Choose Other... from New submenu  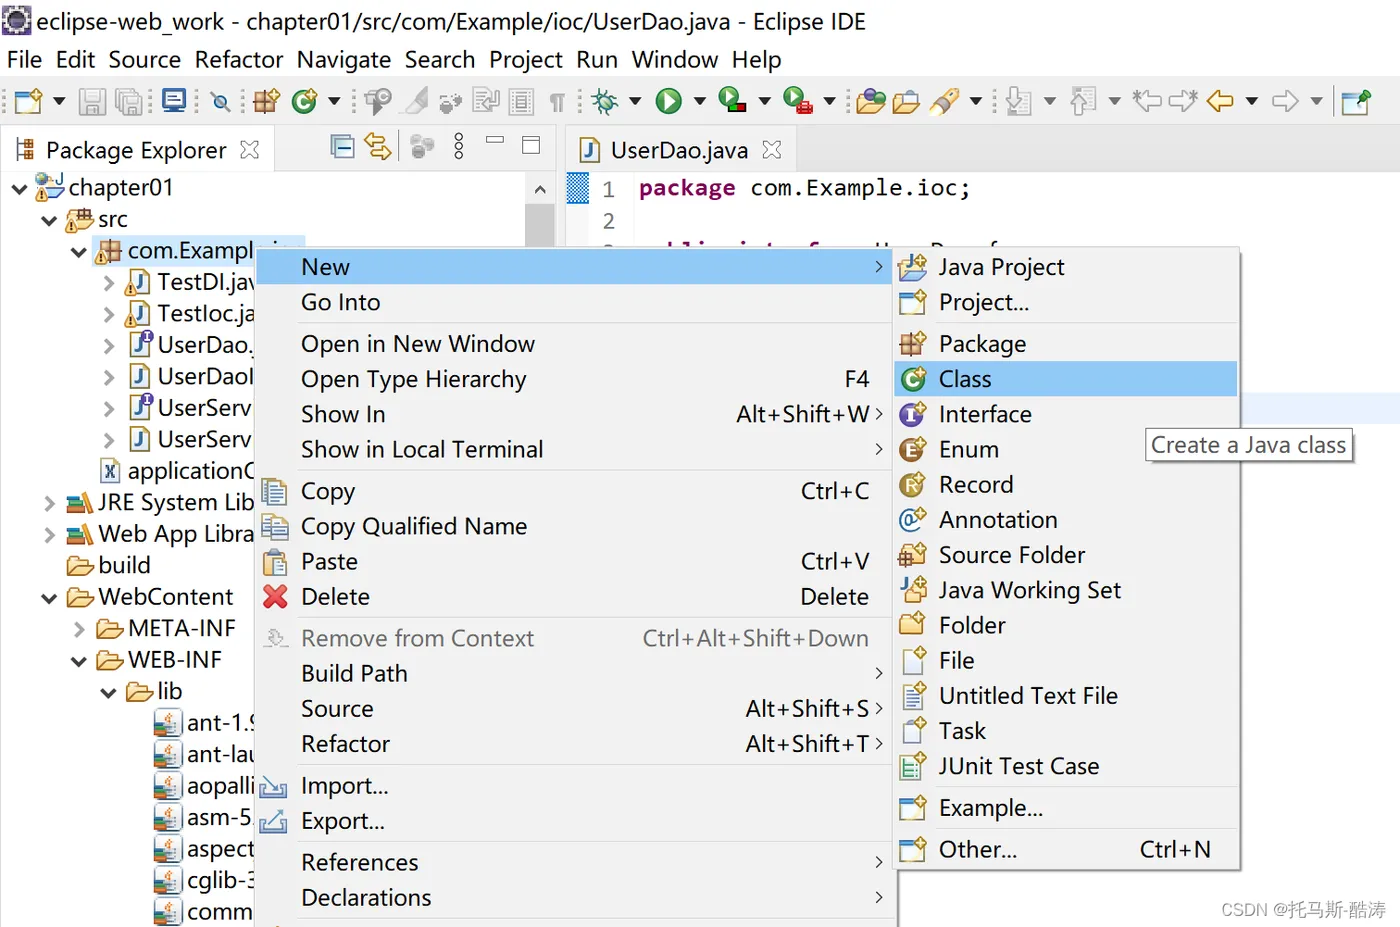(1066, 849)
